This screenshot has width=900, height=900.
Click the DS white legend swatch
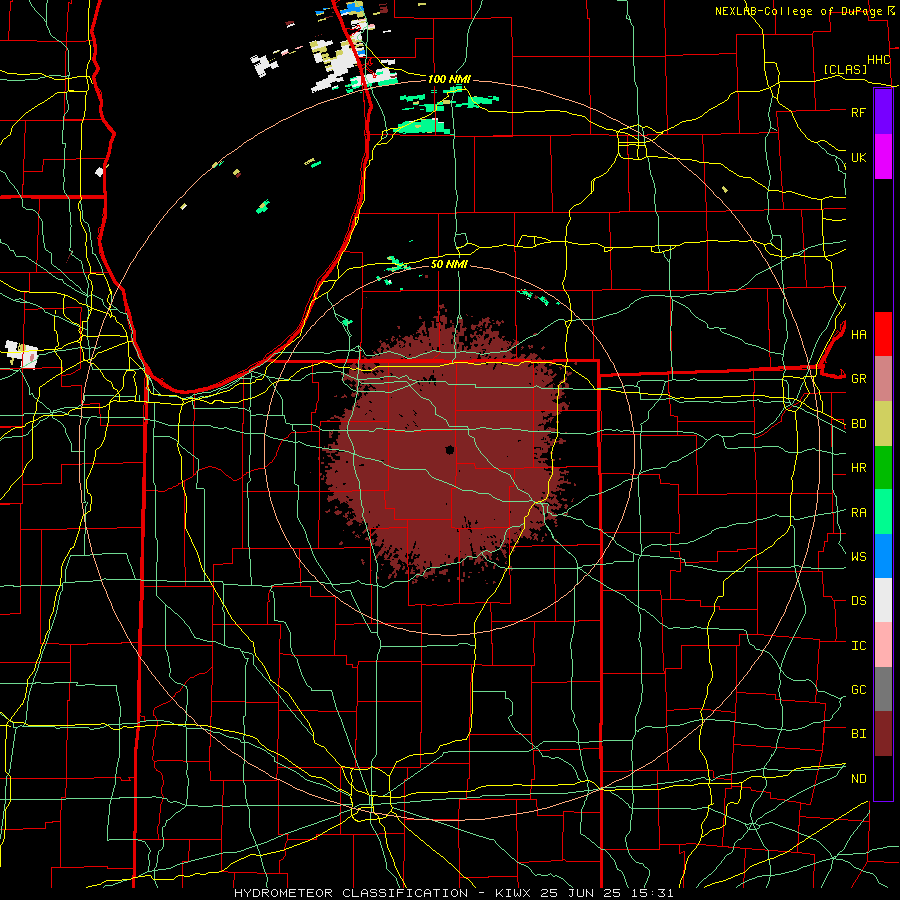(883, 600)
